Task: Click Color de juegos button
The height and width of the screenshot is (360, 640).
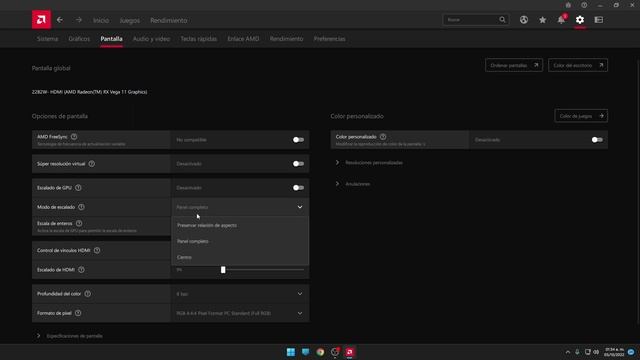Action: coord(581,116)
